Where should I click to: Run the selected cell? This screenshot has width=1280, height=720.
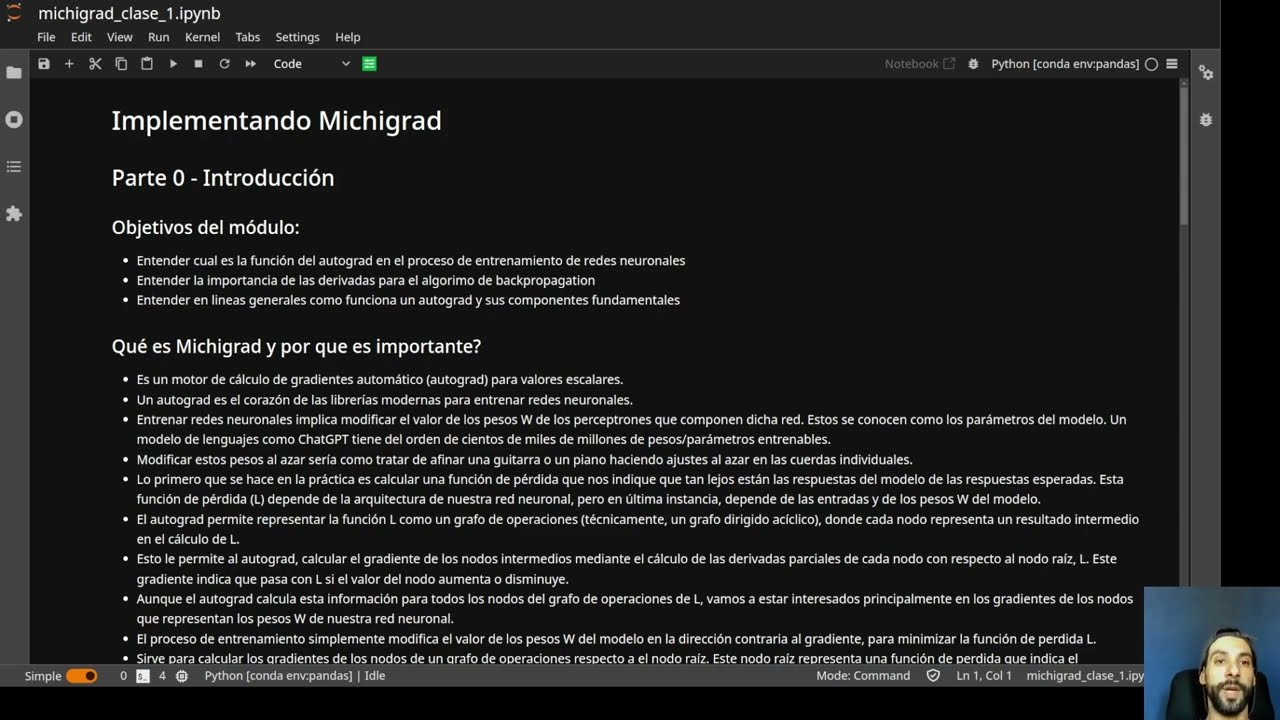[173, 64]
